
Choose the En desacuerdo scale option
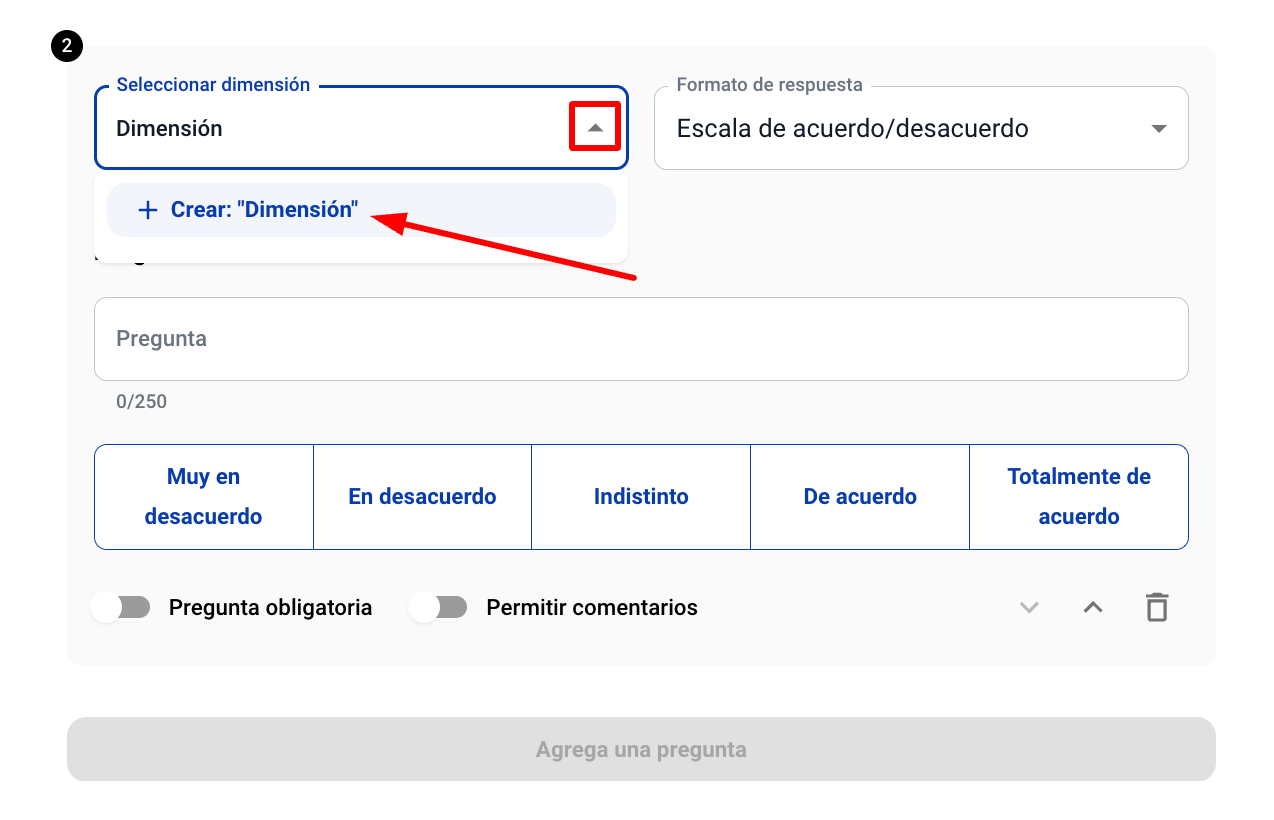(x=422, y=497)
